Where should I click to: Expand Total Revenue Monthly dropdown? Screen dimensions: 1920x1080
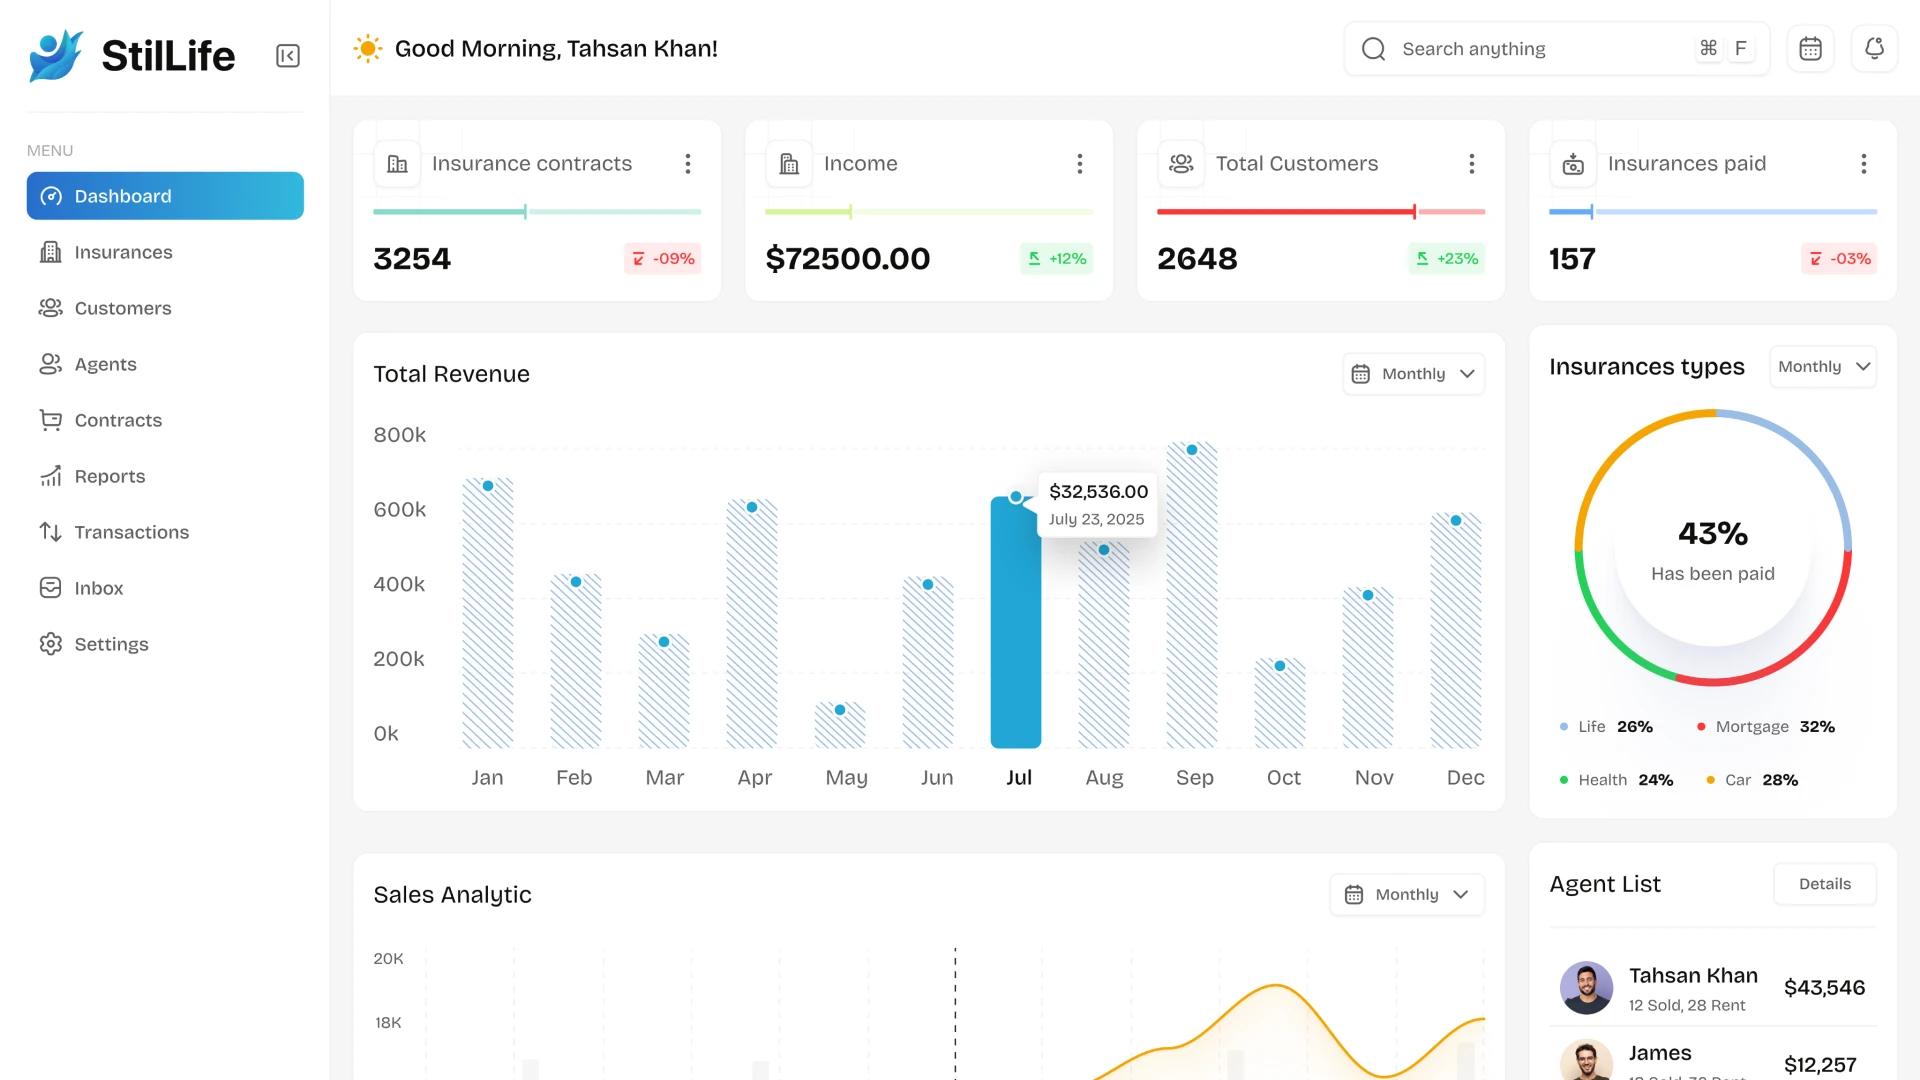click(x=1414, y=374)
